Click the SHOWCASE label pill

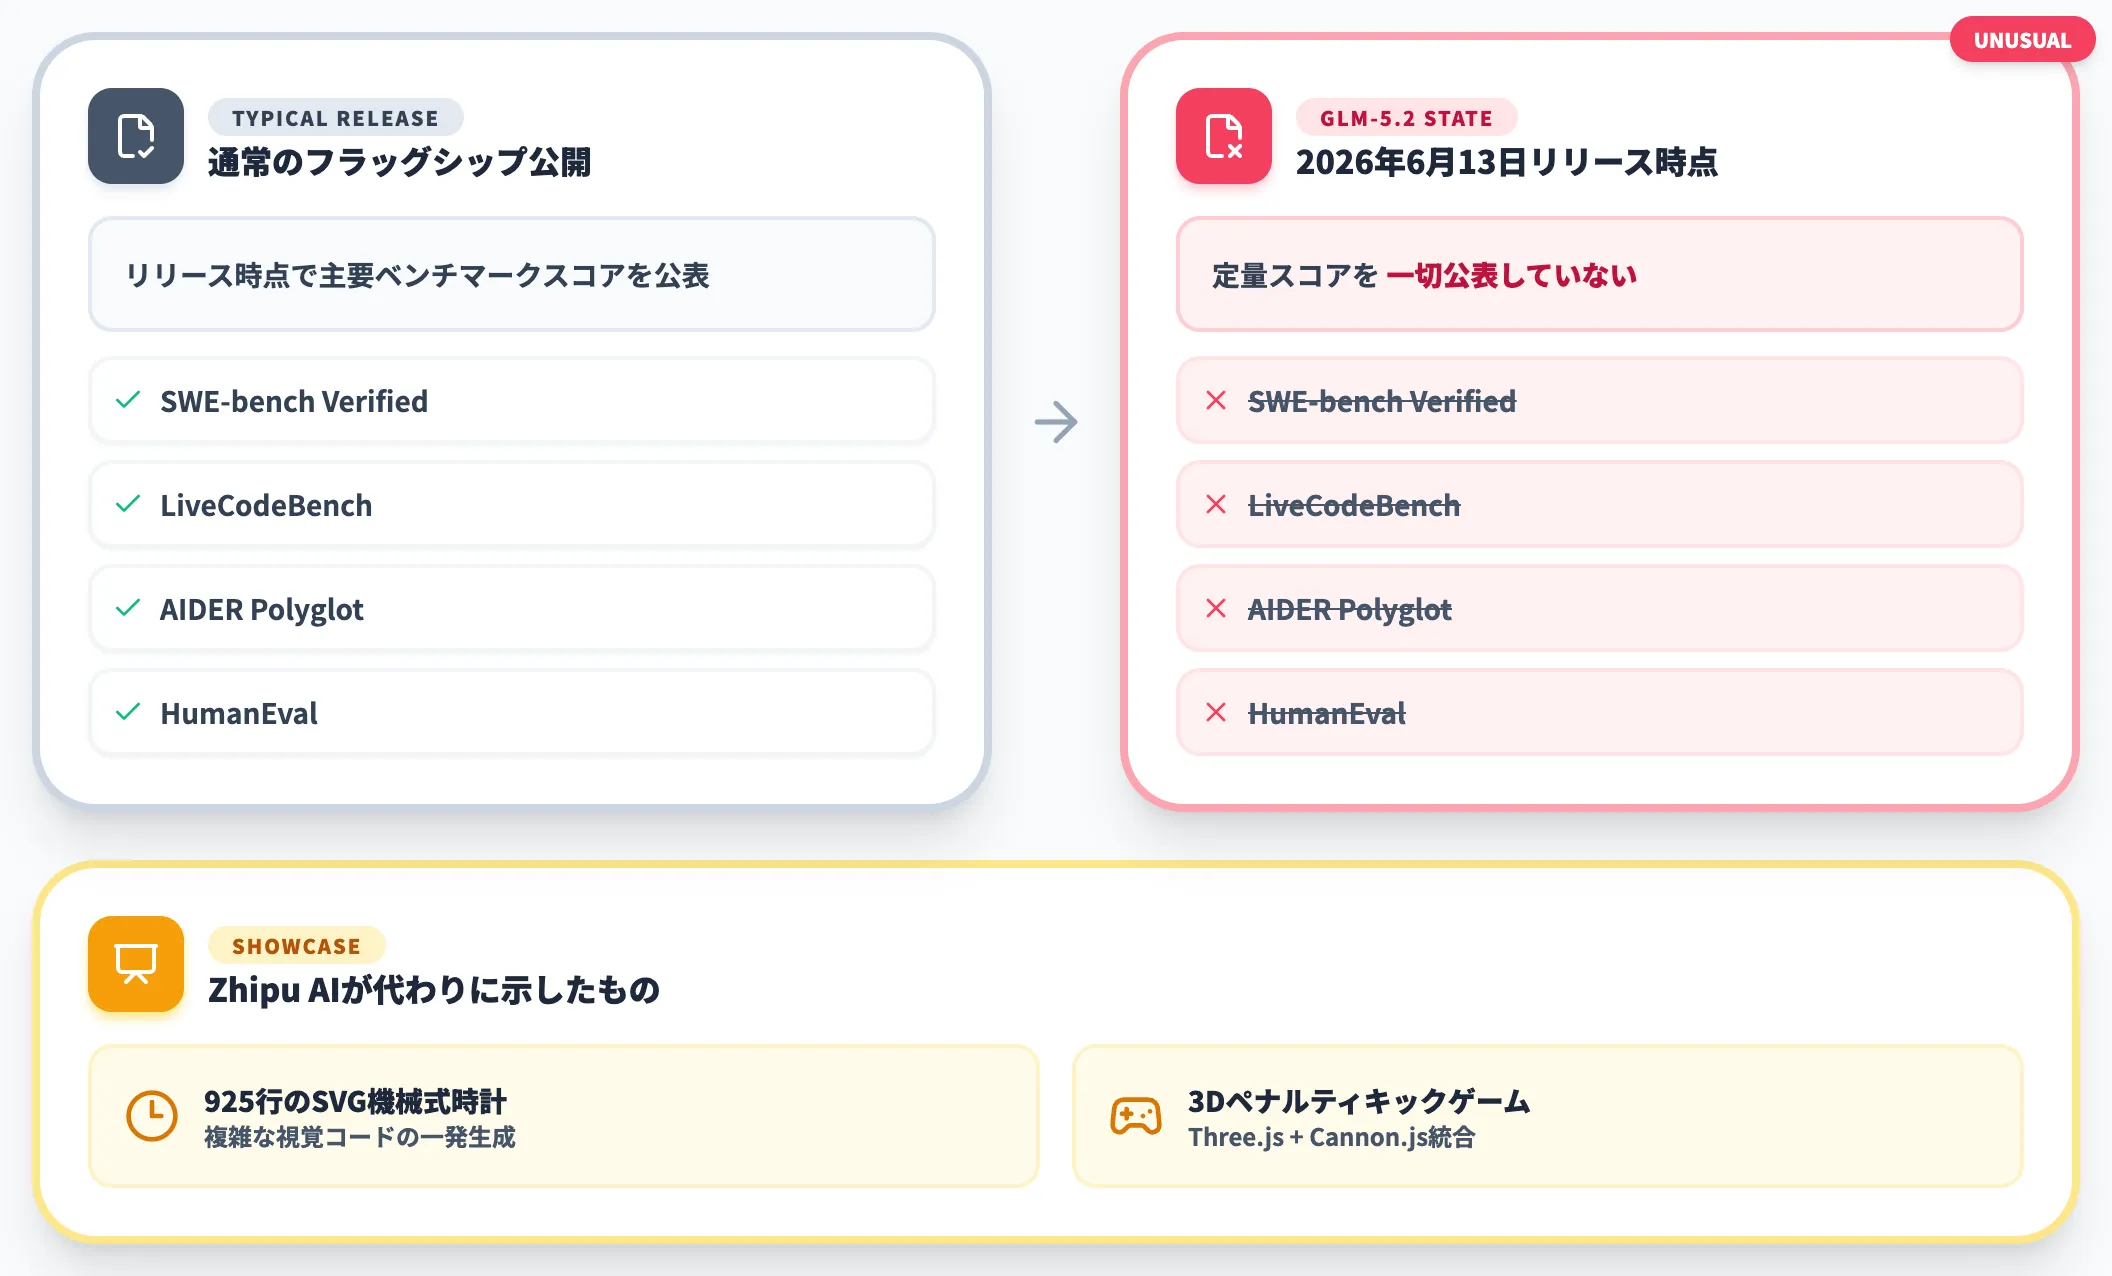(x=296, y=946)
